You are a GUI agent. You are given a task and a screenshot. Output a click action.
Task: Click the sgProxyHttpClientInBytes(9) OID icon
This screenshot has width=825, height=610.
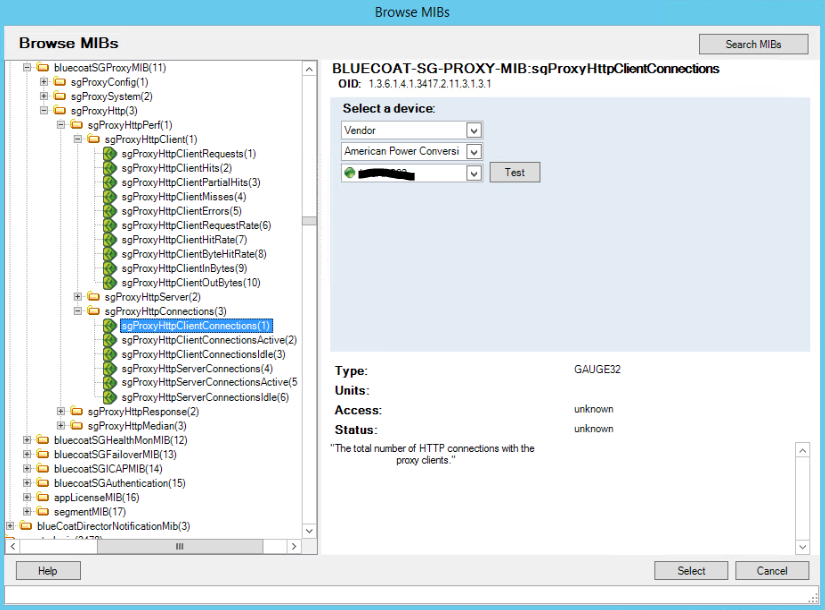coord(109,268)
